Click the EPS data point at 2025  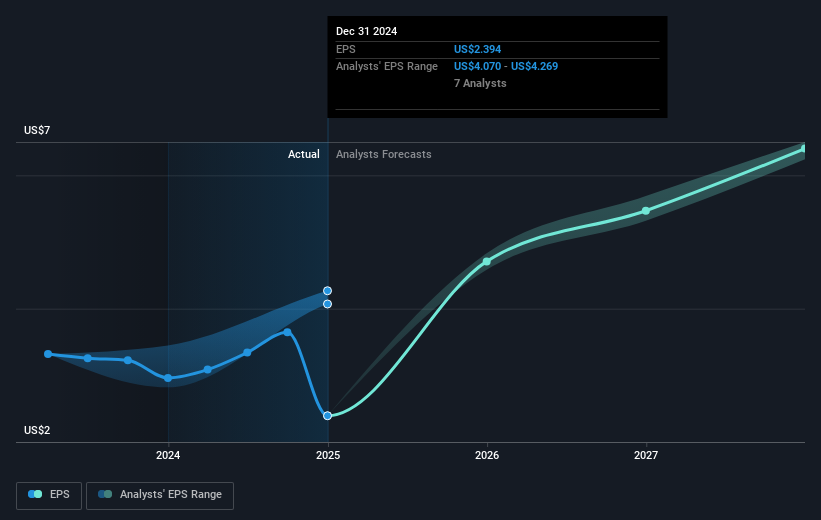(x=327, y=416)
